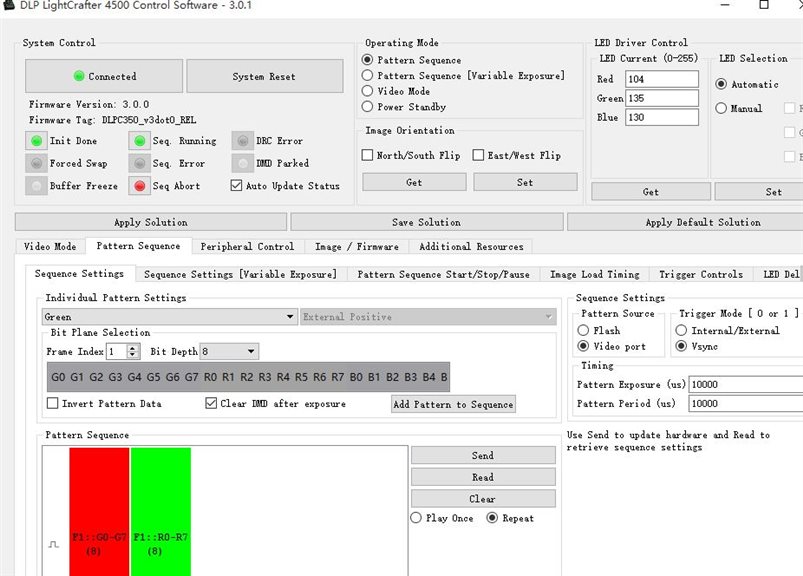Image resolution: width=803 pixels, height=576 pixels.
Task: Open the Trigger Controls sub-tab
Action: (x=701, y=274)
